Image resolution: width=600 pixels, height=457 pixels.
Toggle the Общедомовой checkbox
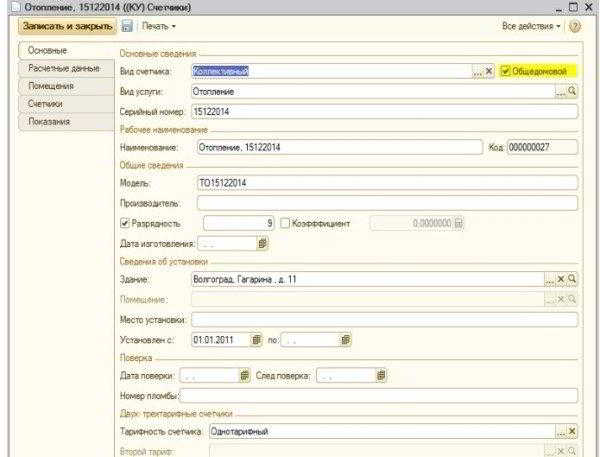(x=505, y=71)
